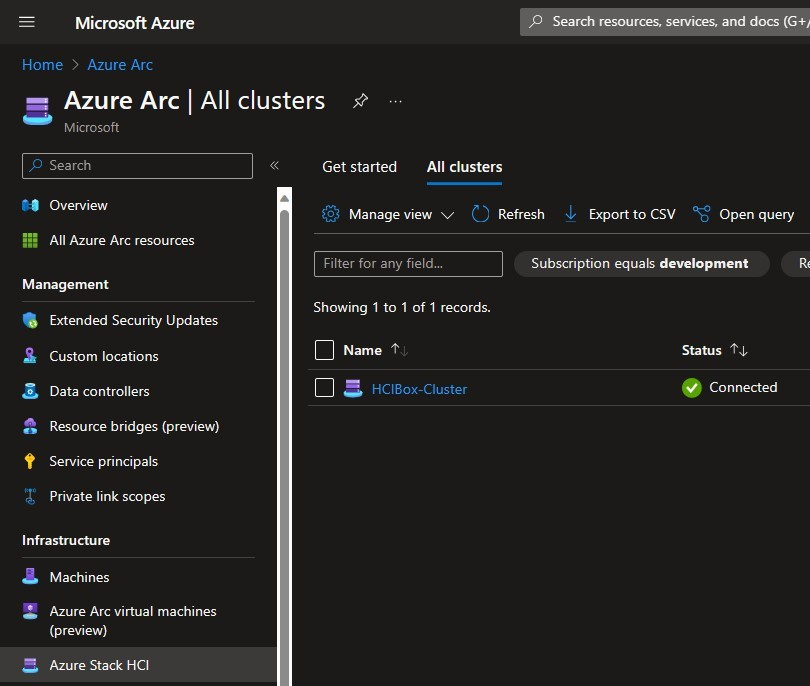Screen dimensions: 810x686
Task: Click the Resource bridges icon
Action: point(30,426)
